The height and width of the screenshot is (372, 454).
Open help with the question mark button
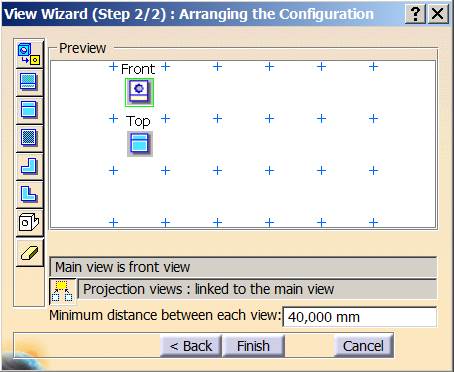[x=415, y=14]
